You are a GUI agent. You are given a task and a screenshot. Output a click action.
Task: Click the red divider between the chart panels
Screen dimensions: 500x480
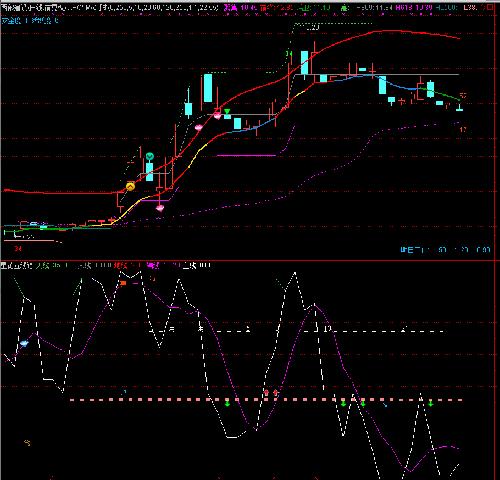(250, 260)
